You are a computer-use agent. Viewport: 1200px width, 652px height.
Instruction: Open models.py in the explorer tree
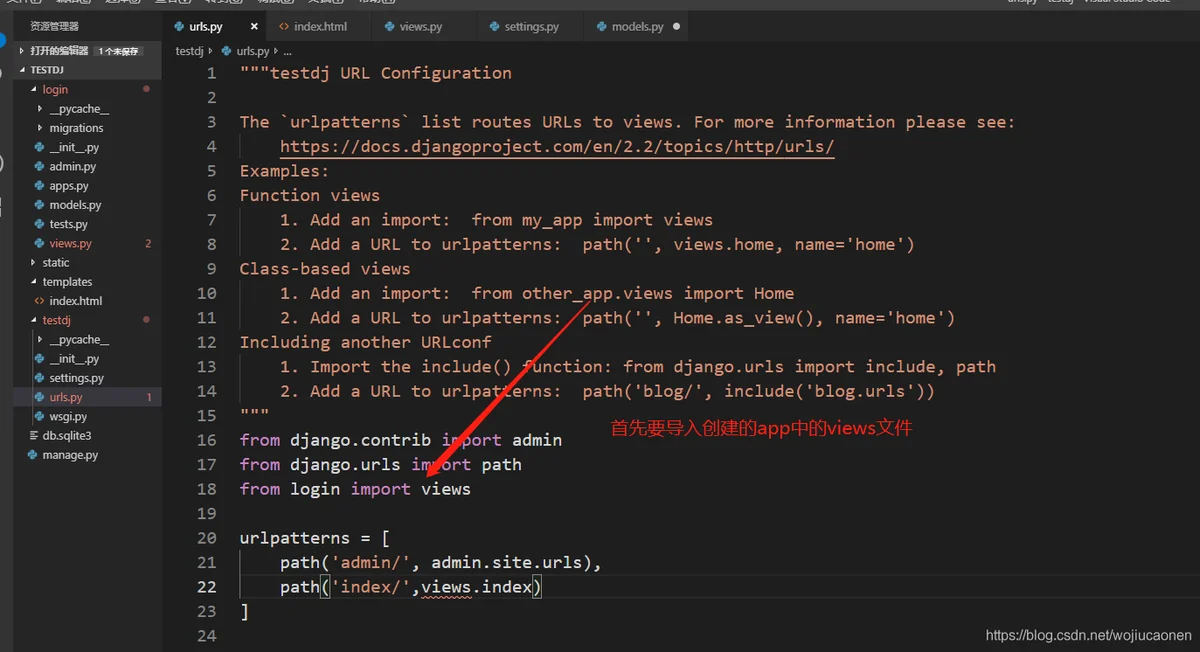[75, 205]
